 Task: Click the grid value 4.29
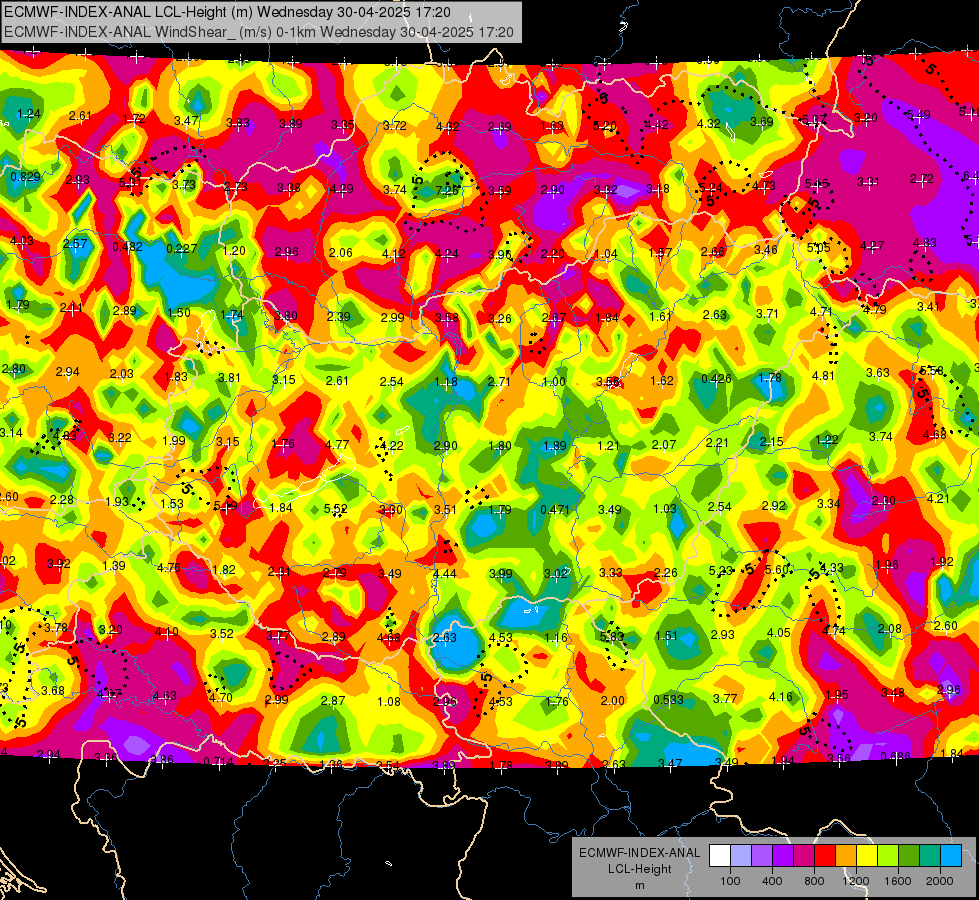click(x=342, y=188)
